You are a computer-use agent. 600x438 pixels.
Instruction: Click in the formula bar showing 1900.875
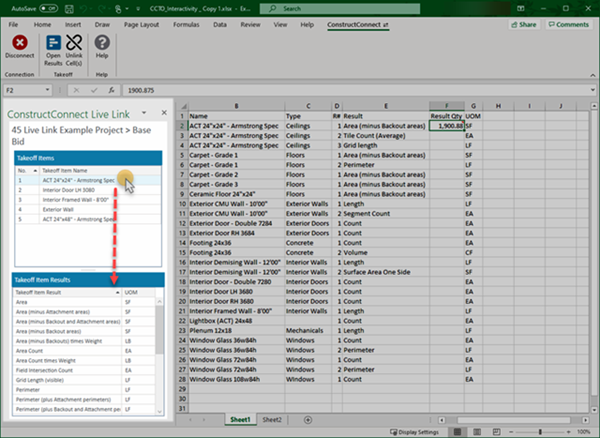point(356,90)
